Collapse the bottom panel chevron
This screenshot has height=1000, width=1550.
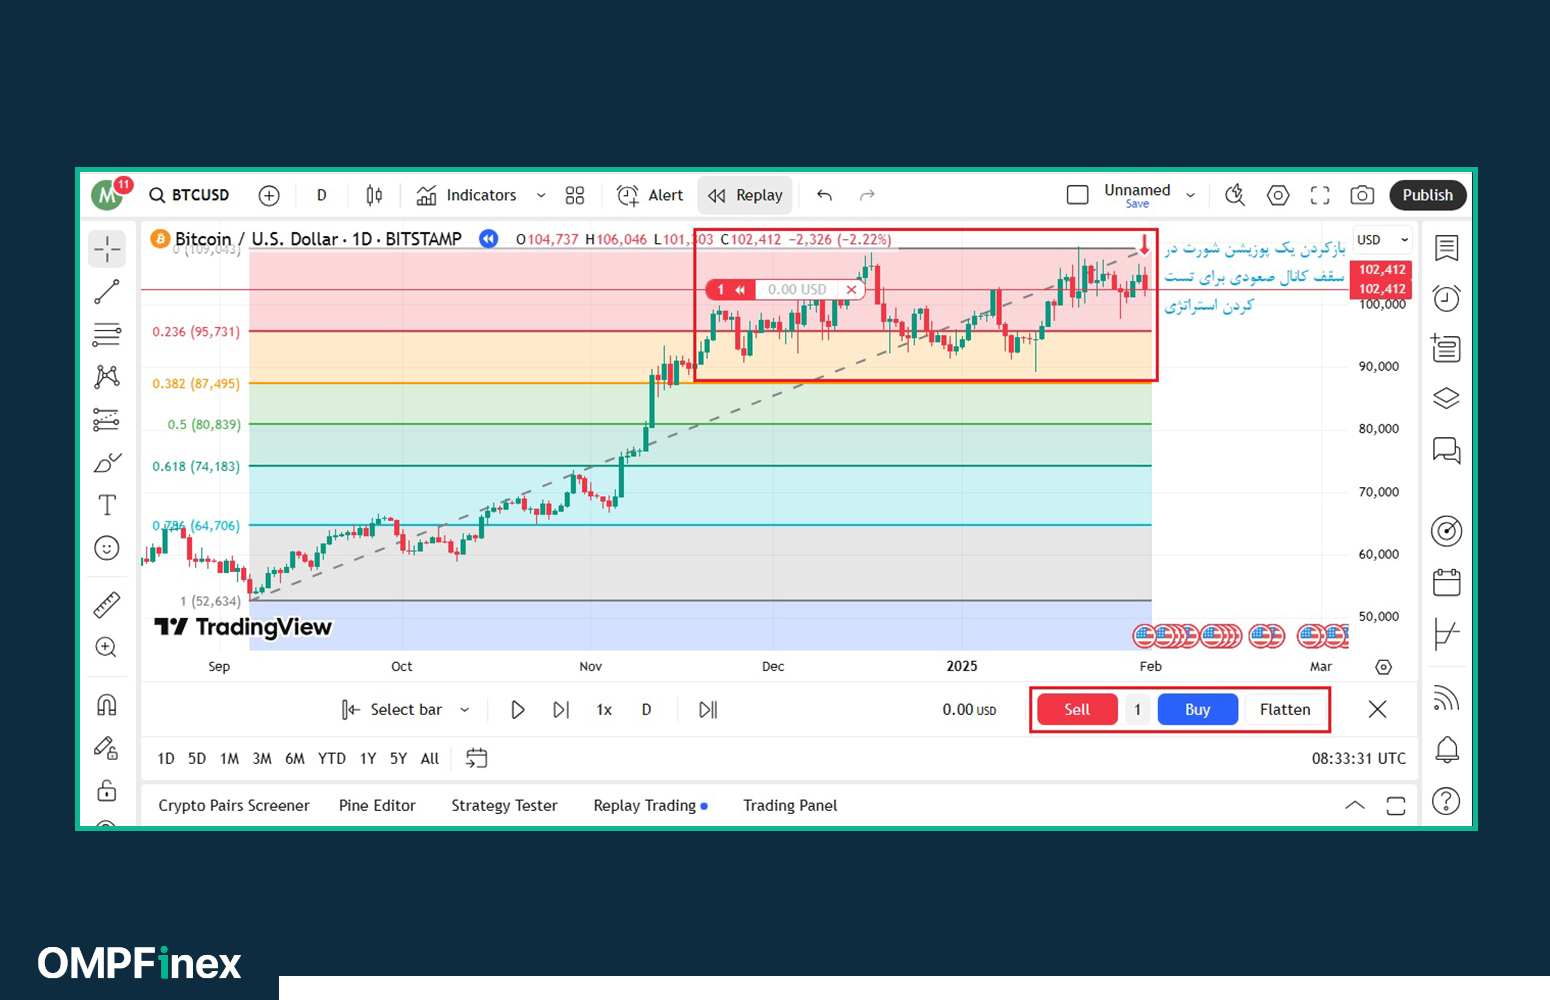[x=1355, y=806]
